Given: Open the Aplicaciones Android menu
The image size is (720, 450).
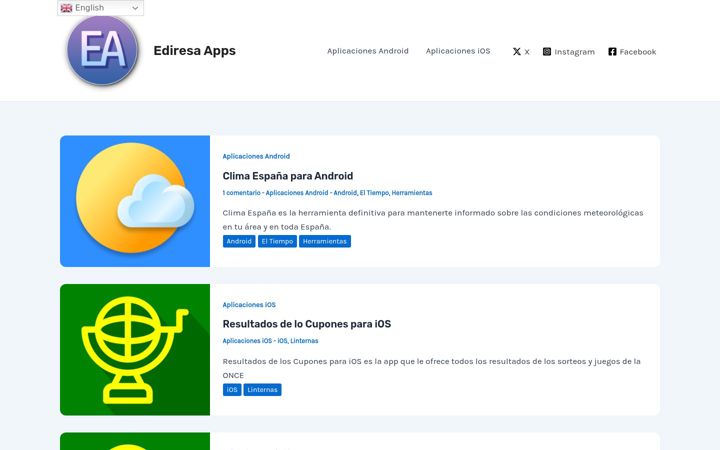Looking at the screenshot, I should coord(368,51).
